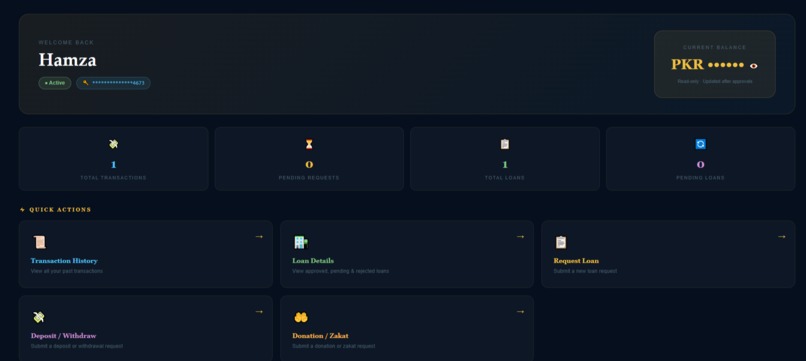Click the money icon on Deposit / Withdraw

pos(39,317)
